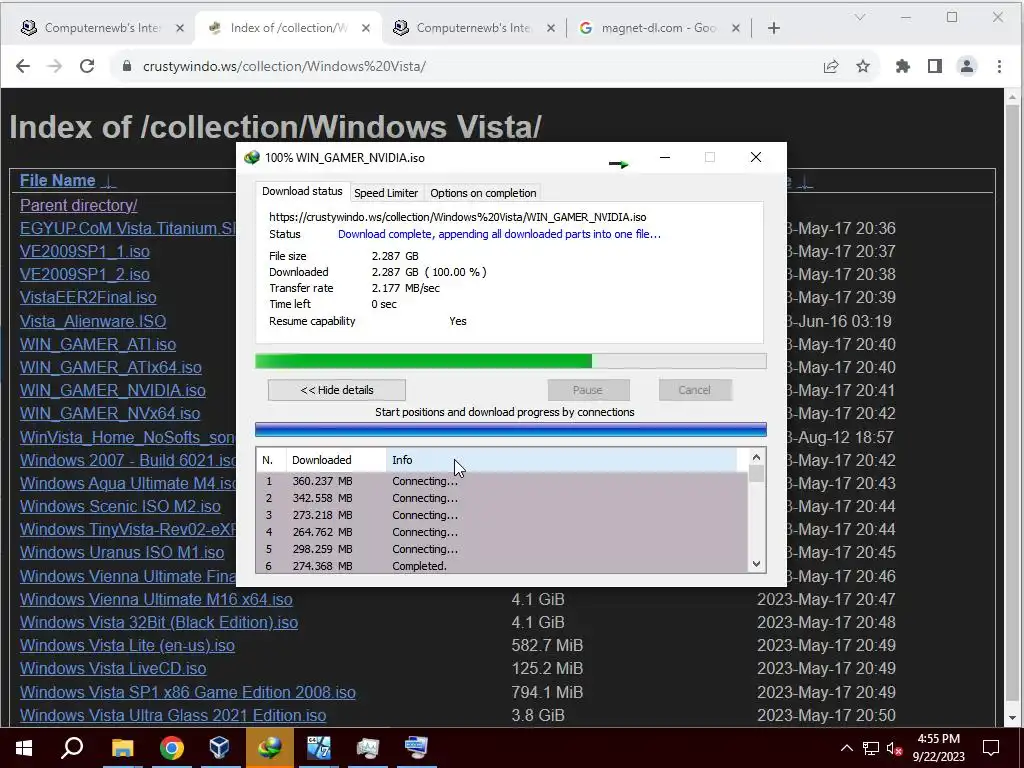Image resolution: width=1024 pixels, height=768 pixels.
Task: Switch to the Speed Limiter tab
Action: coord(386,193)
